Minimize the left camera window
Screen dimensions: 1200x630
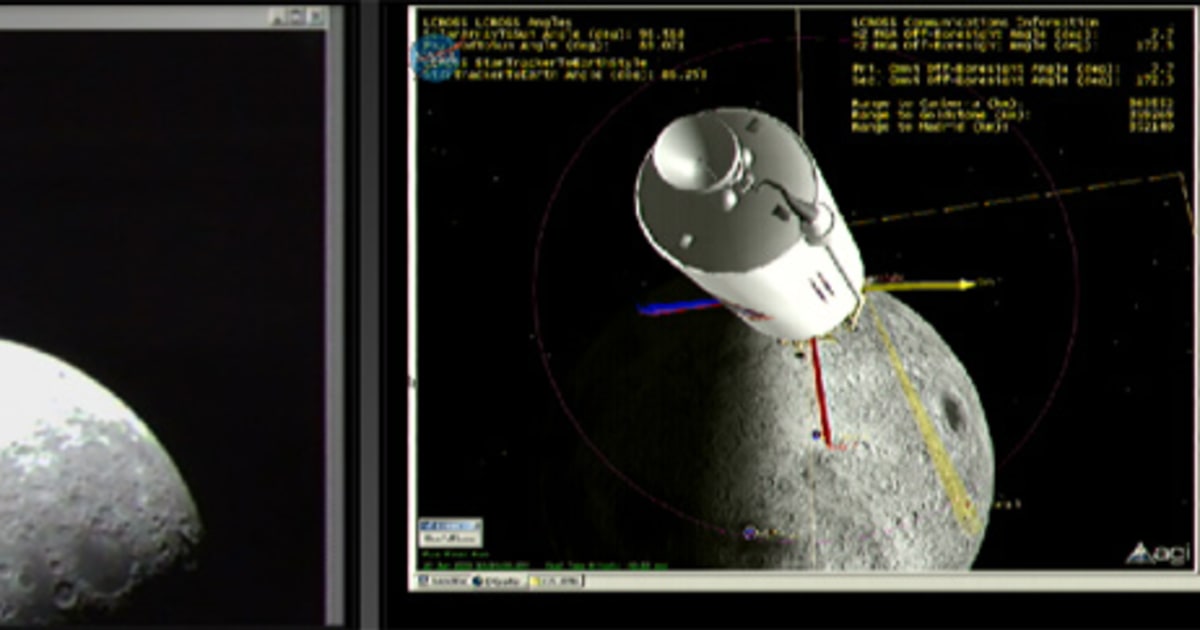point(279,17)
